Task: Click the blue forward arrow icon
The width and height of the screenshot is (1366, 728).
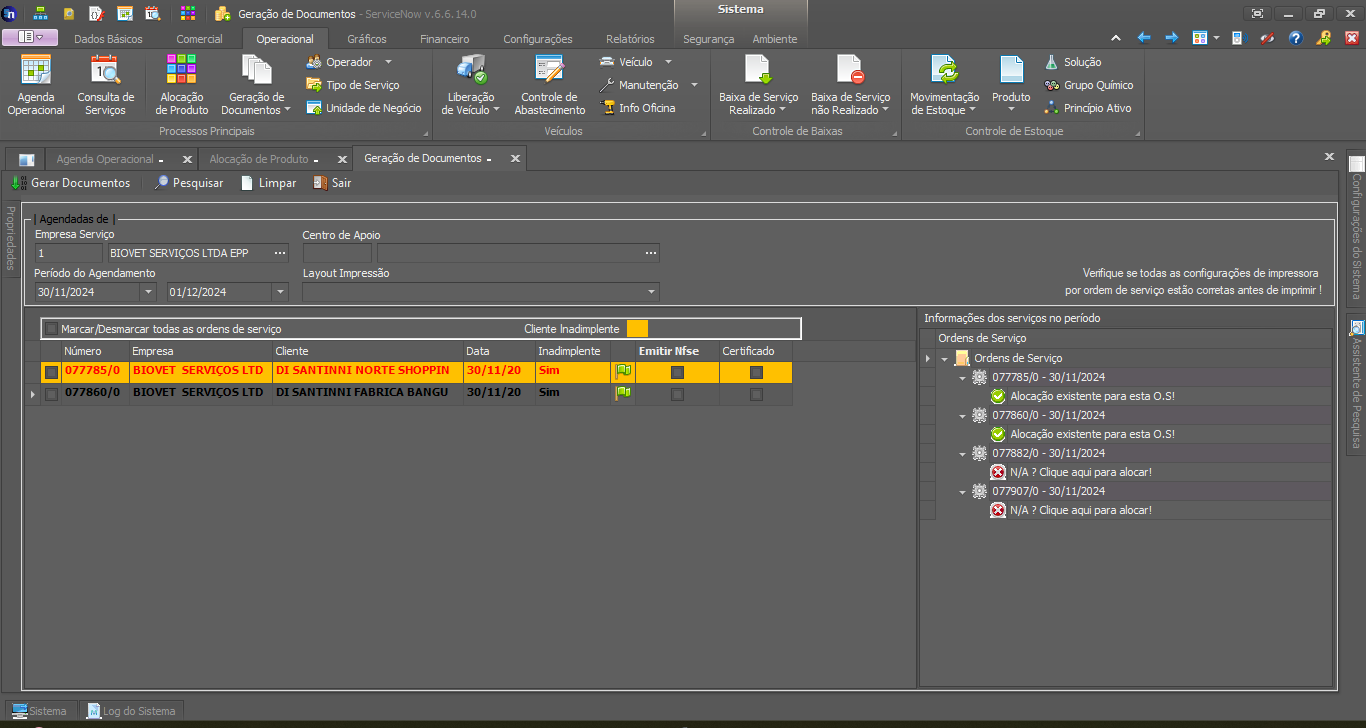Action: 1171,38
